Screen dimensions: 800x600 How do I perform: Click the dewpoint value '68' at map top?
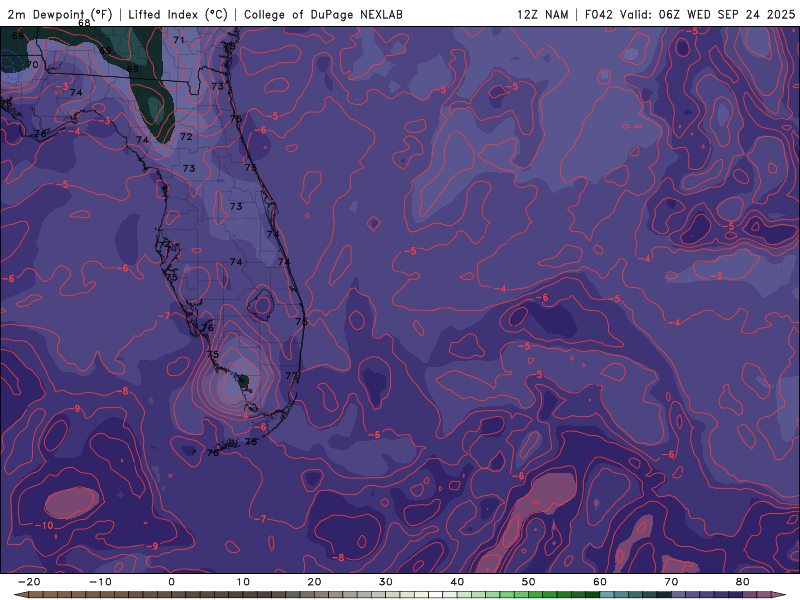[84, 23]
